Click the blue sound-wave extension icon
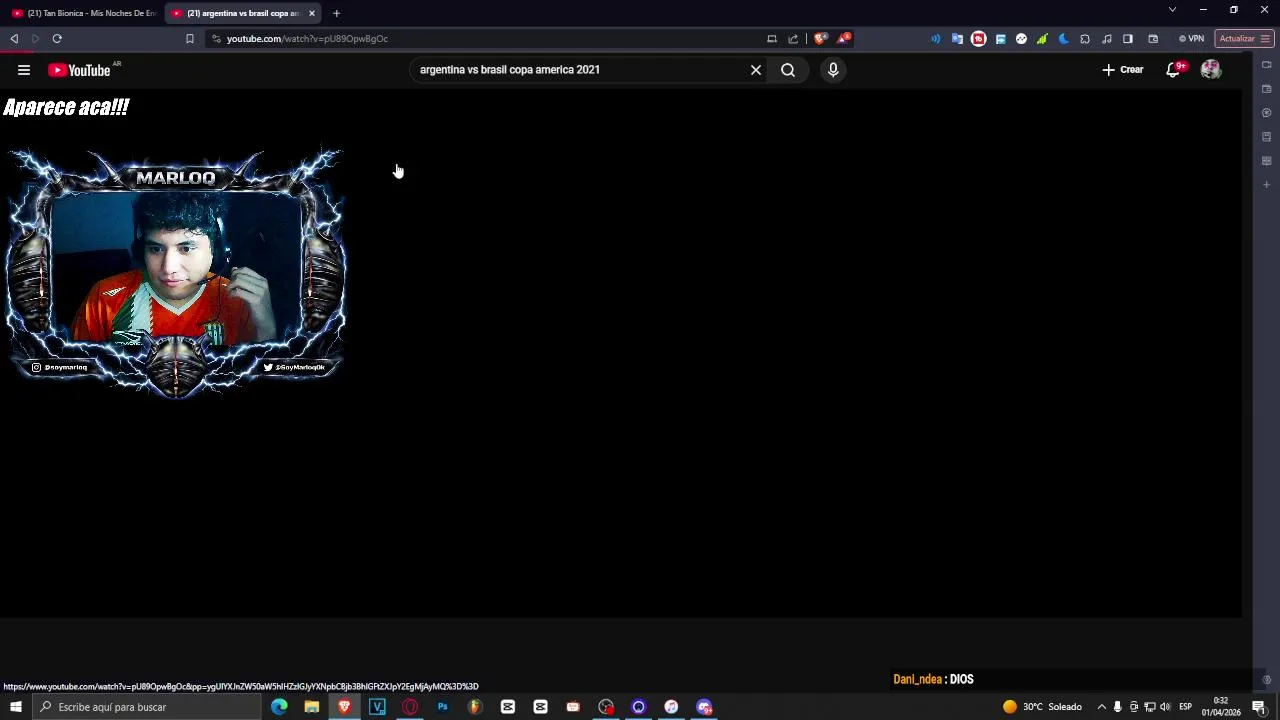The width and height of the screenshot is (1280, 720). (x=936, y=39)
